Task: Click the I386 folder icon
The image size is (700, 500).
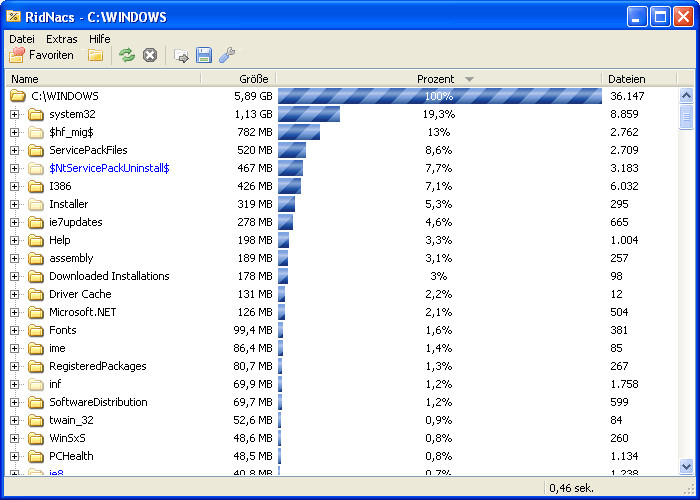Action: (36, 186)
